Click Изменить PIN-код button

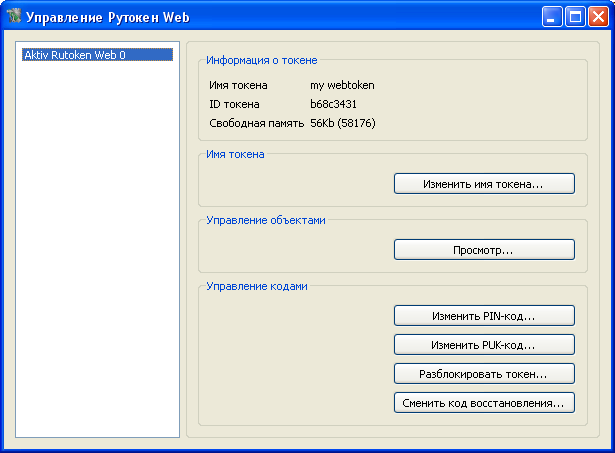[484, 316]
